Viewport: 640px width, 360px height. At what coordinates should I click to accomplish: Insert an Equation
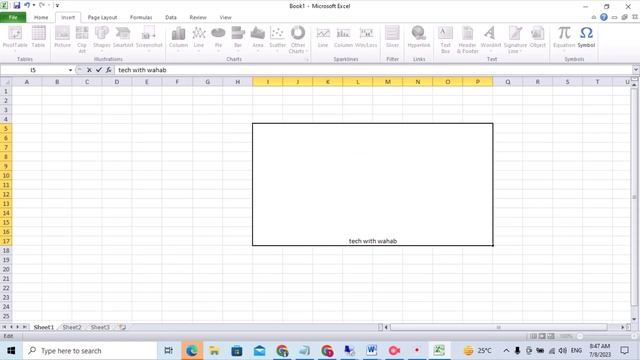coord(564,38)
